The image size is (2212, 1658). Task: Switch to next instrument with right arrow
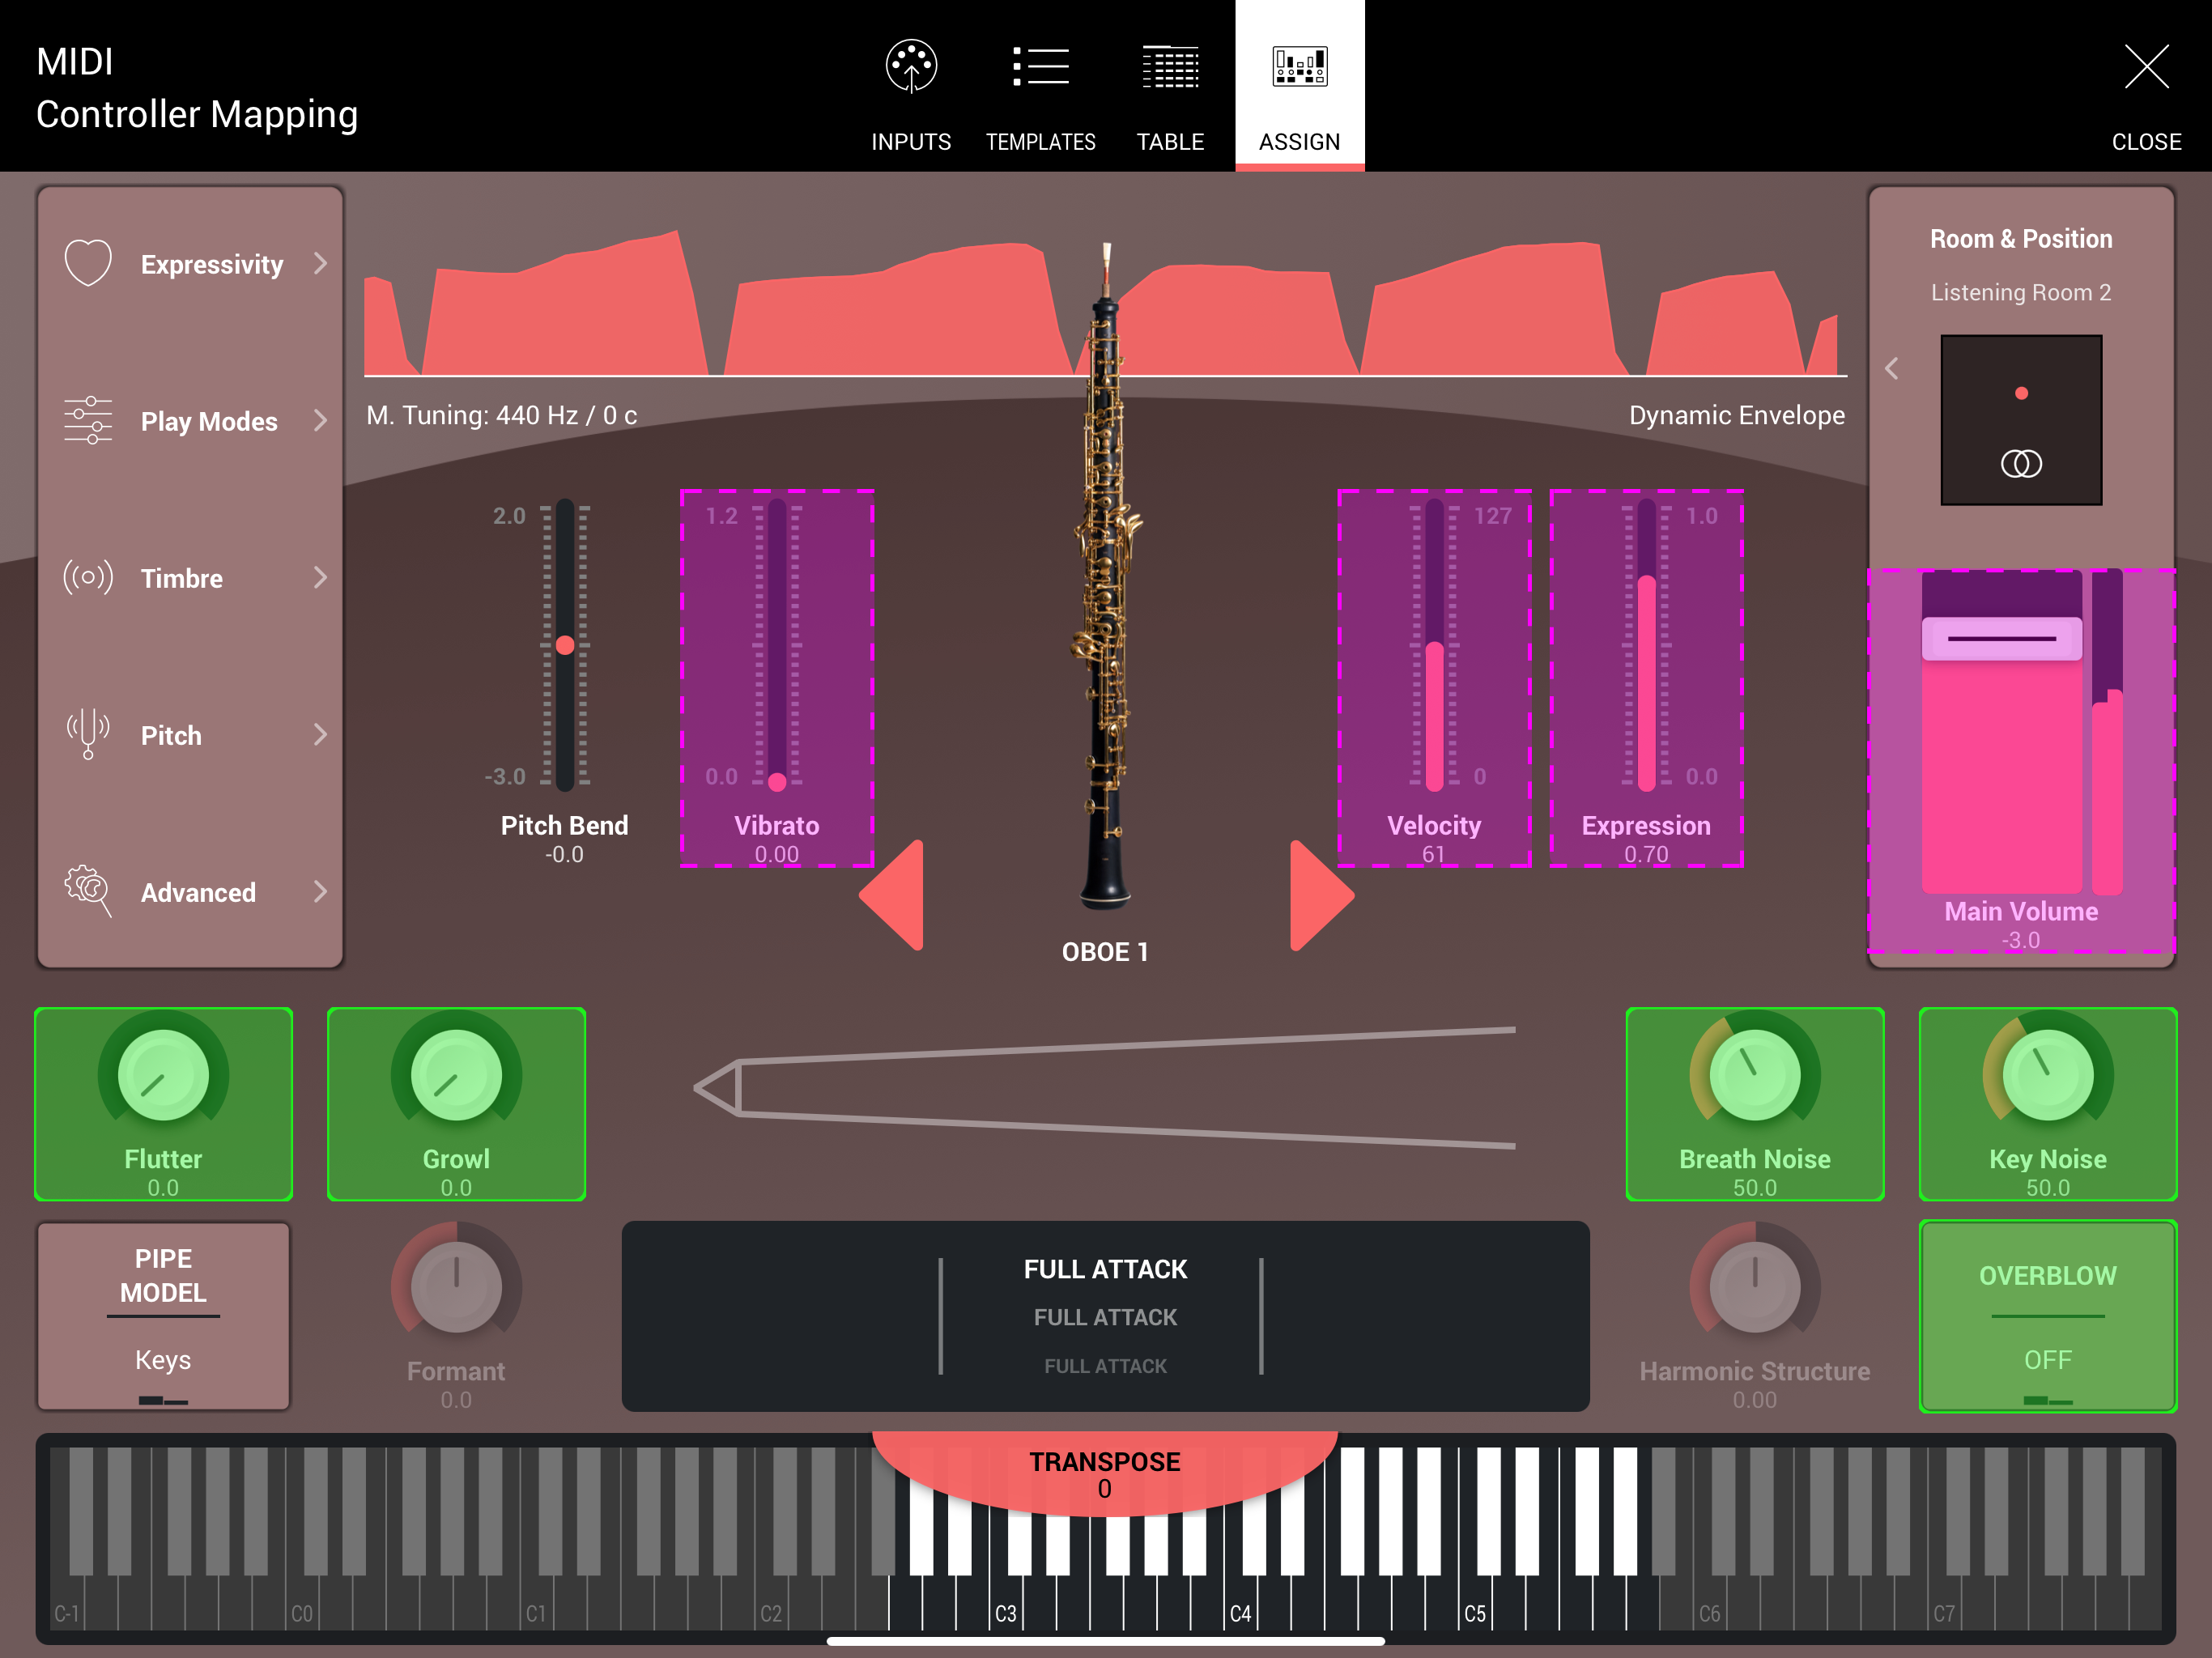tap(1322, 894)
